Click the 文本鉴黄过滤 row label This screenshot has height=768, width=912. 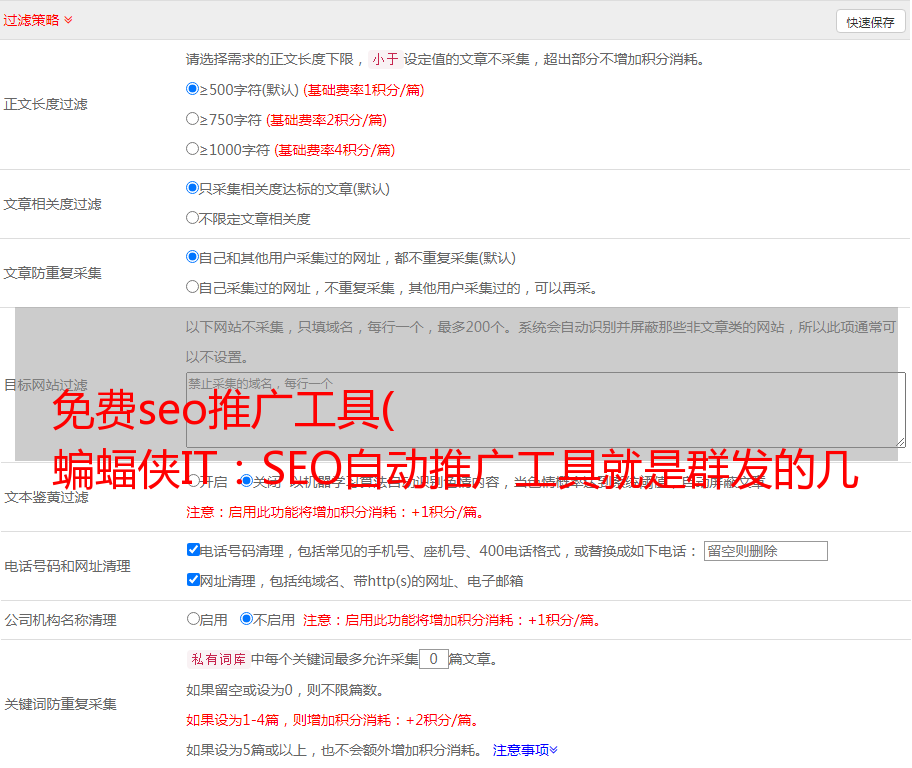click(x=47, y=497)
